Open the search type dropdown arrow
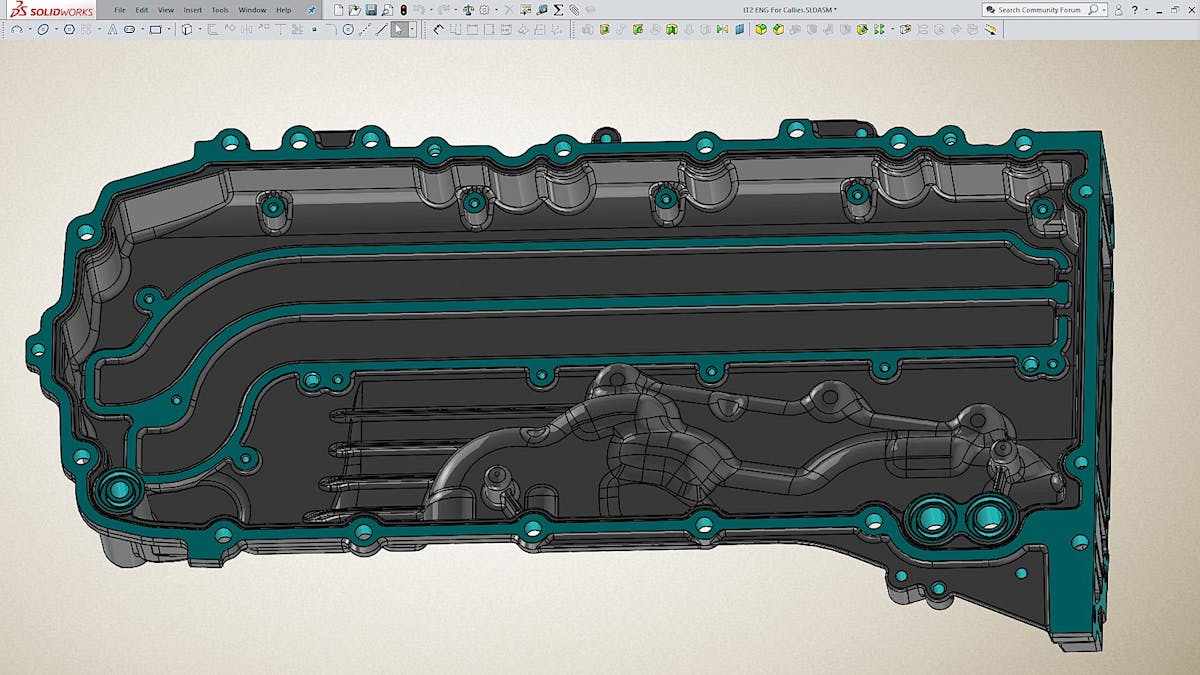 1102,9
